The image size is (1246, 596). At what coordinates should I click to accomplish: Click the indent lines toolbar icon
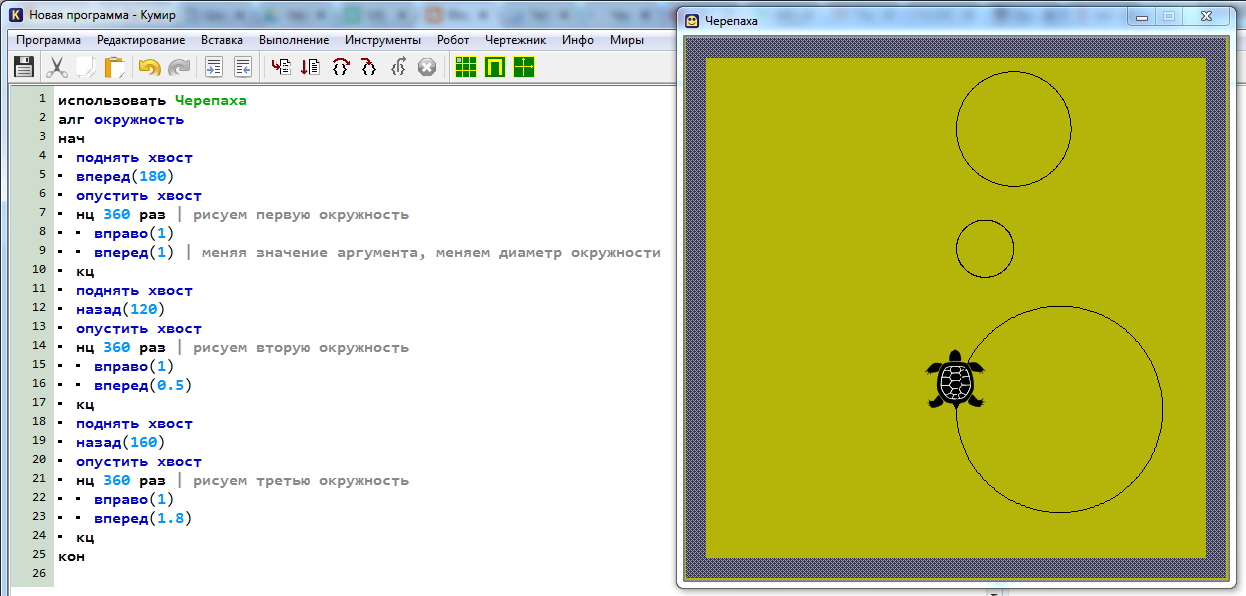pos(213,67)
